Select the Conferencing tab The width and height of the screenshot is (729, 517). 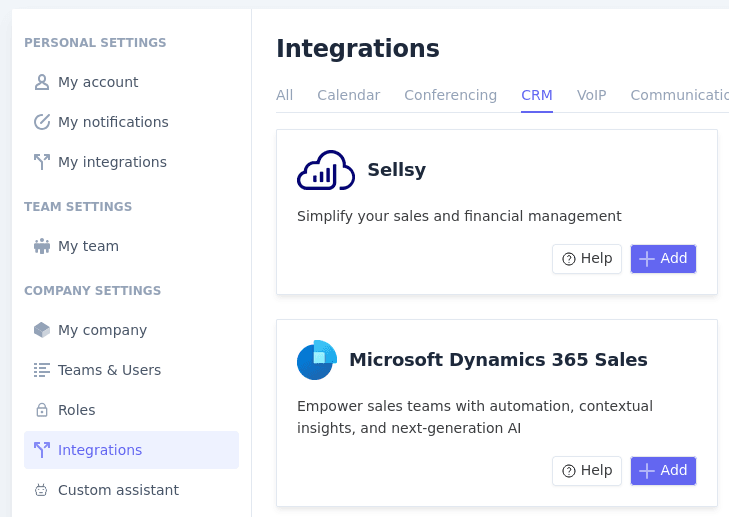(x=450, y=95)
